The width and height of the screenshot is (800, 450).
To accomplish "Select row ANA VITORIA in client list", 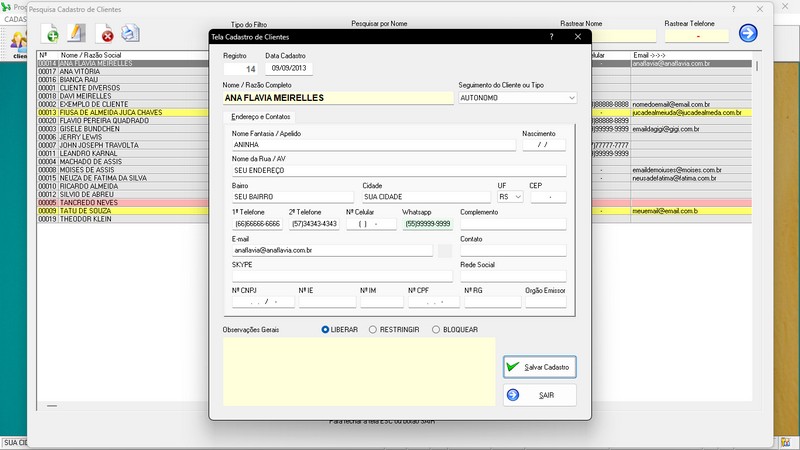I will coord(122,72).
